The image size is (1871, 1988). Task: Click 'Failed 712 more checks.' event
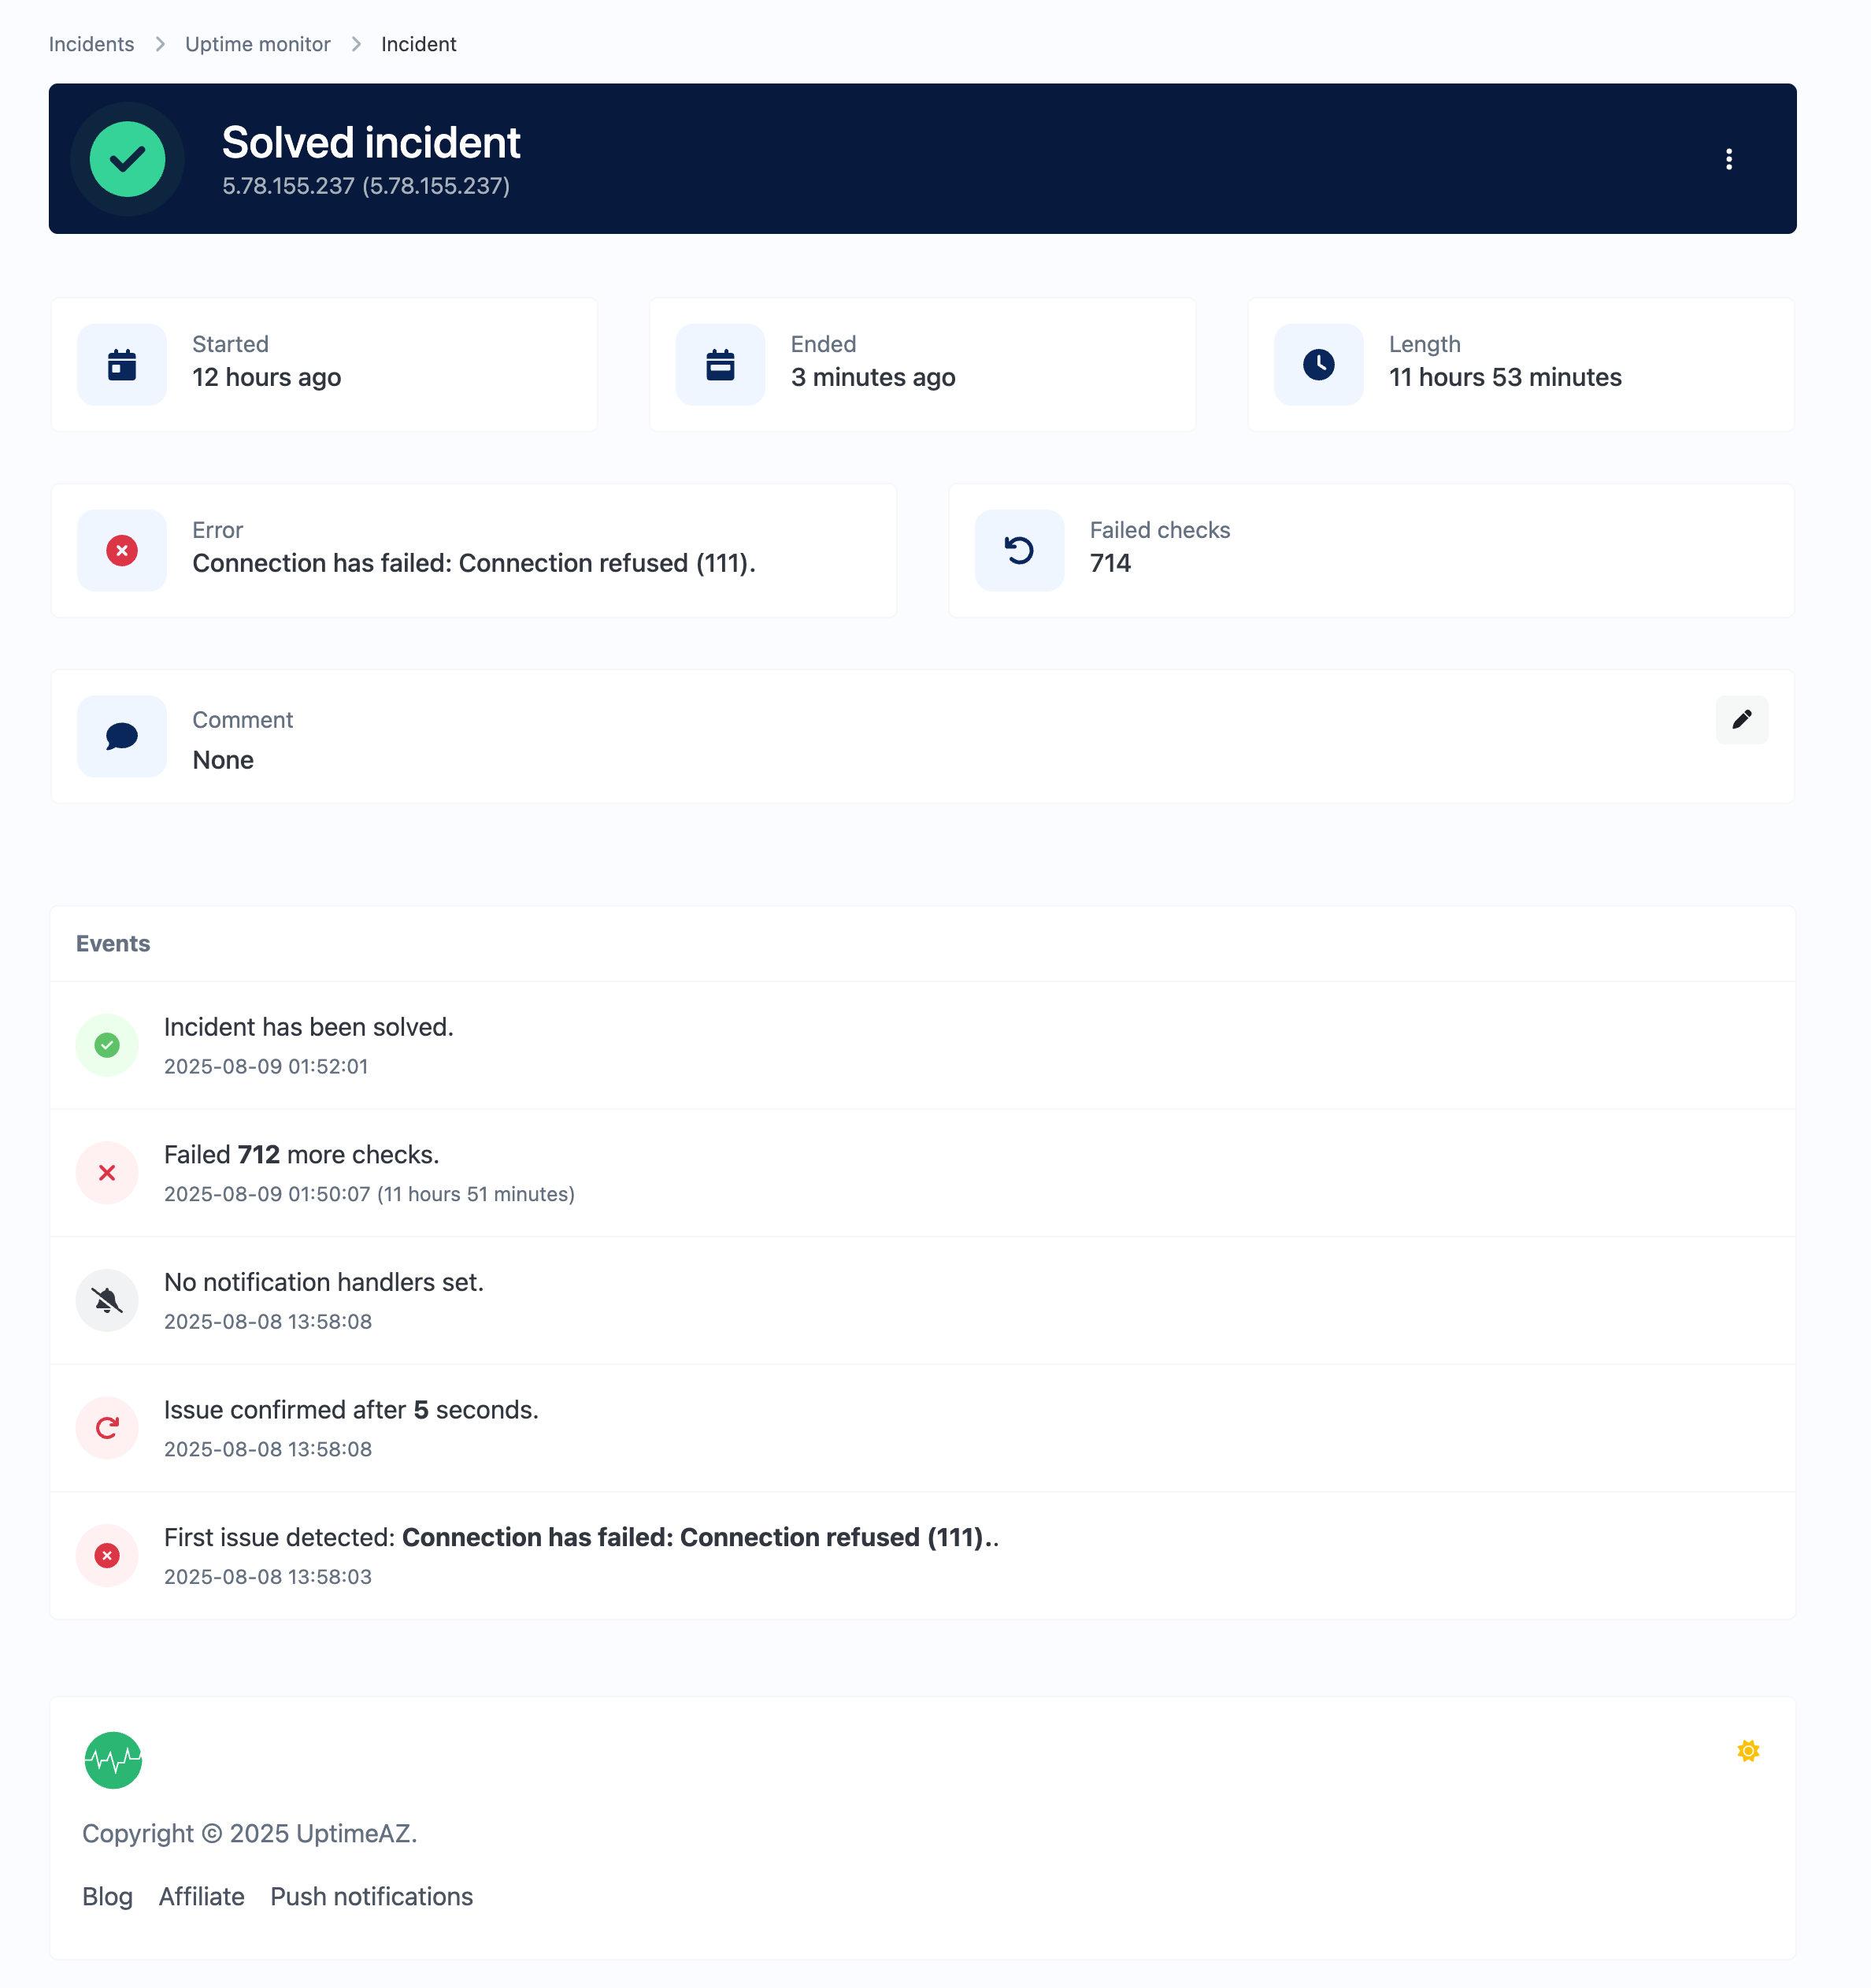[x=301, y=1154]
